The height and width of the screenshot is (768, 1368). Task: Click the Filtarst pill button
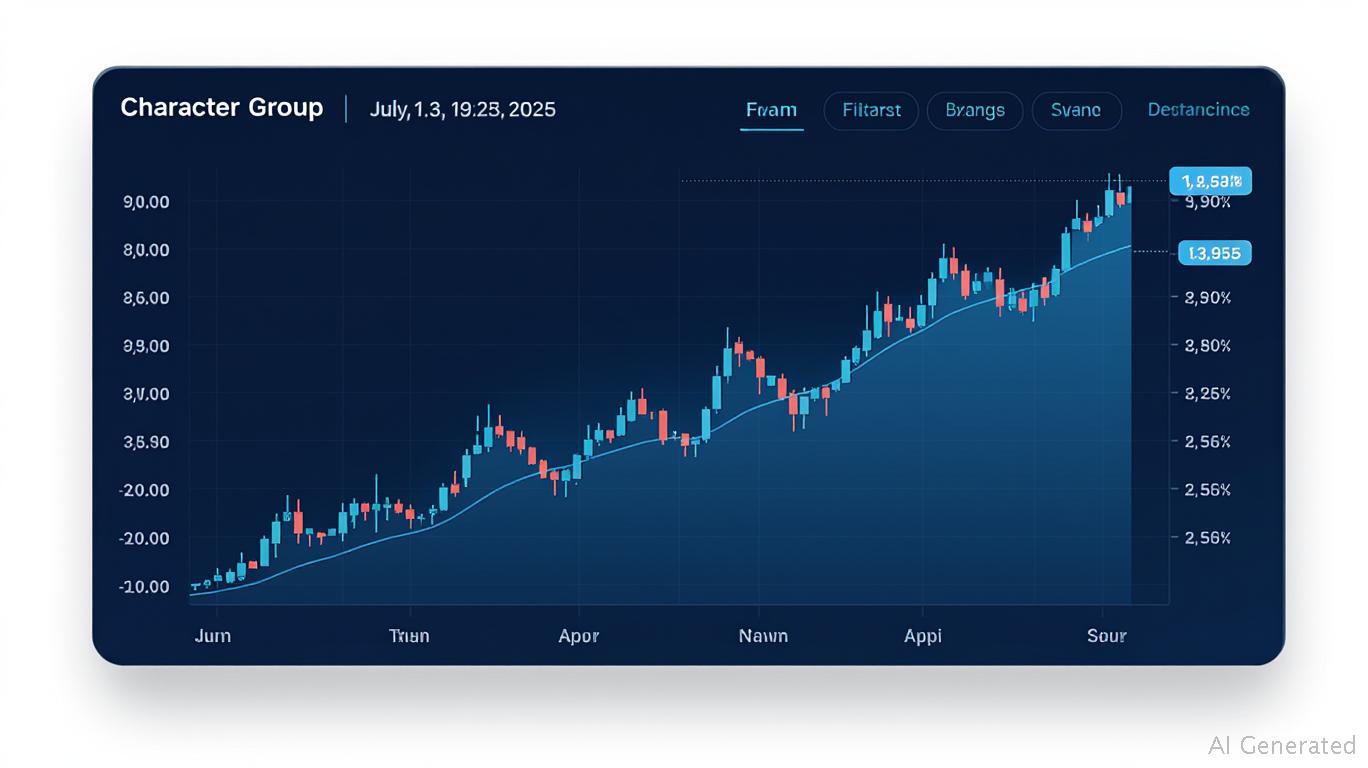pos(871,110)
